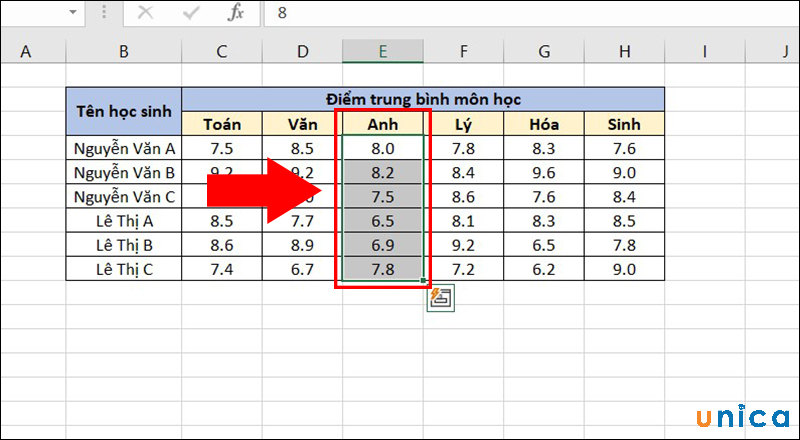Select Nguyễn Văn B's Lý score 8.4

[x=463, y=173]
